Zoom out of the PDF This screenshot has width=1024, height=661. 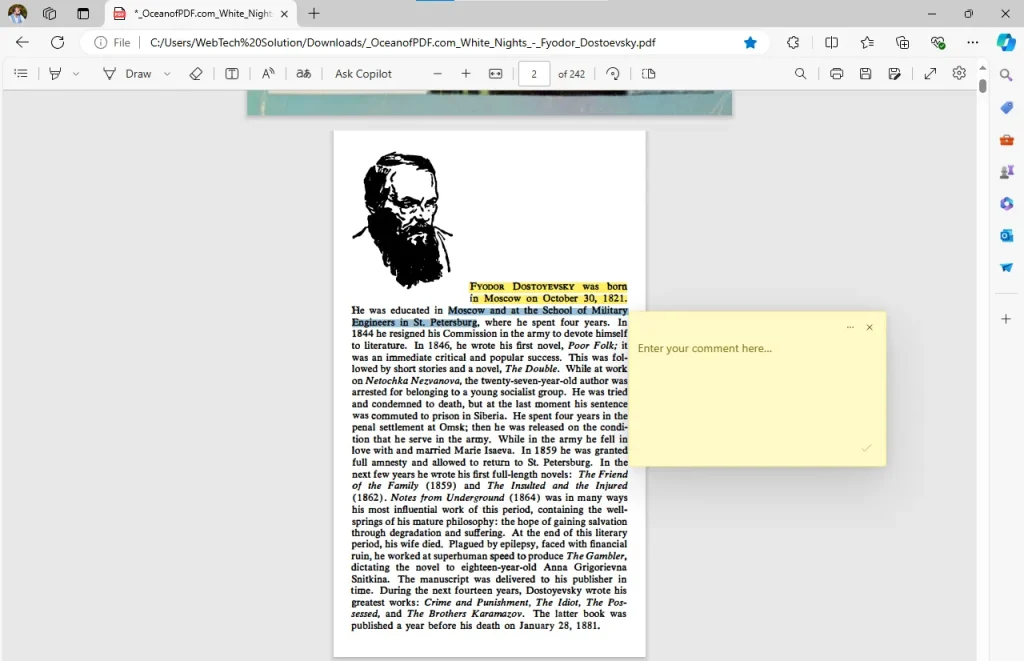point(438,74)
